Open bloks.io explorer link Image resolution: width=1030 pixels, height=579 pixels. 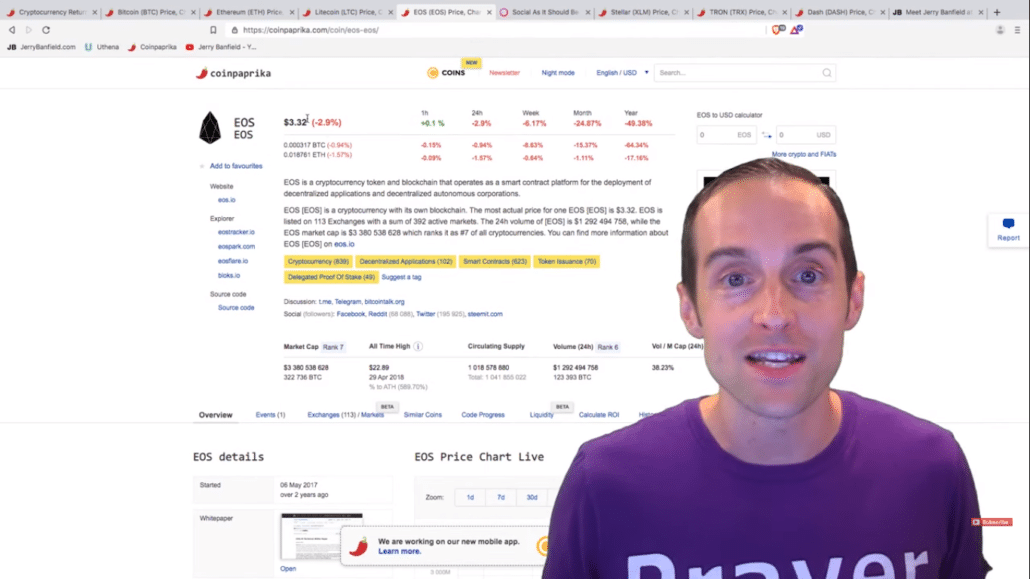click(x=229, y=275)
